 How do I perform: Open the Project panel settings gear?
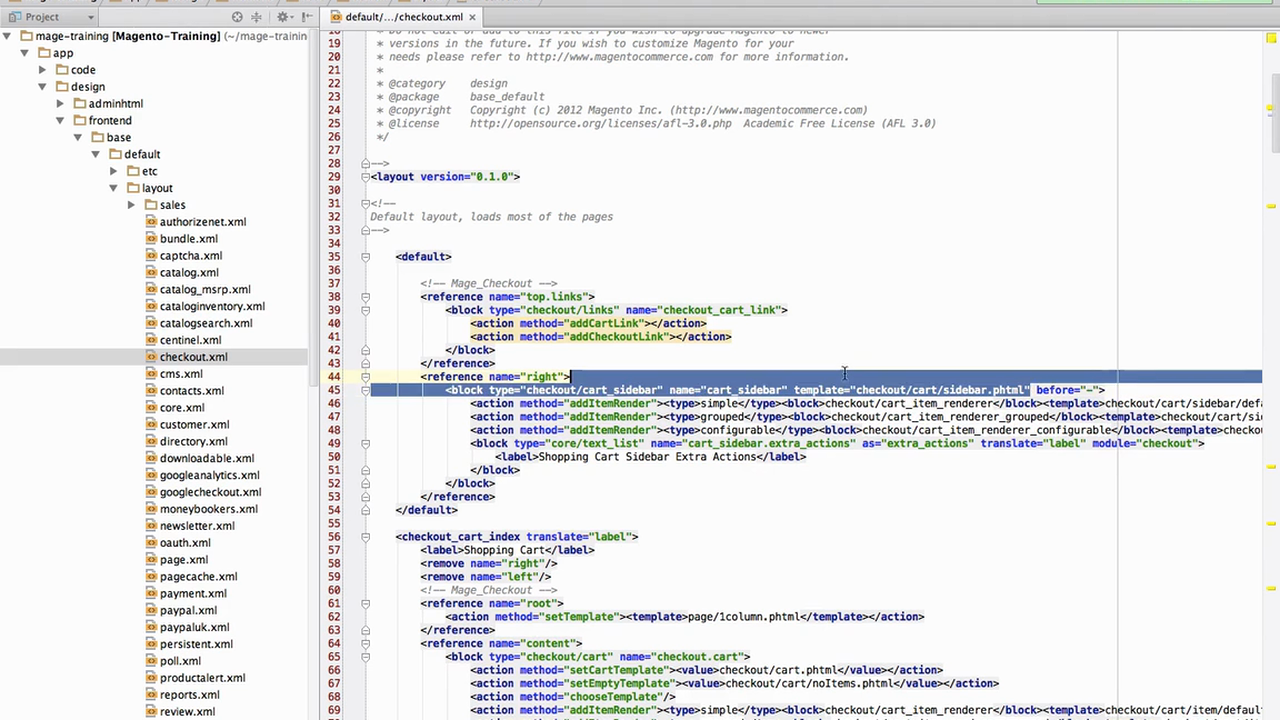[284, 17]
